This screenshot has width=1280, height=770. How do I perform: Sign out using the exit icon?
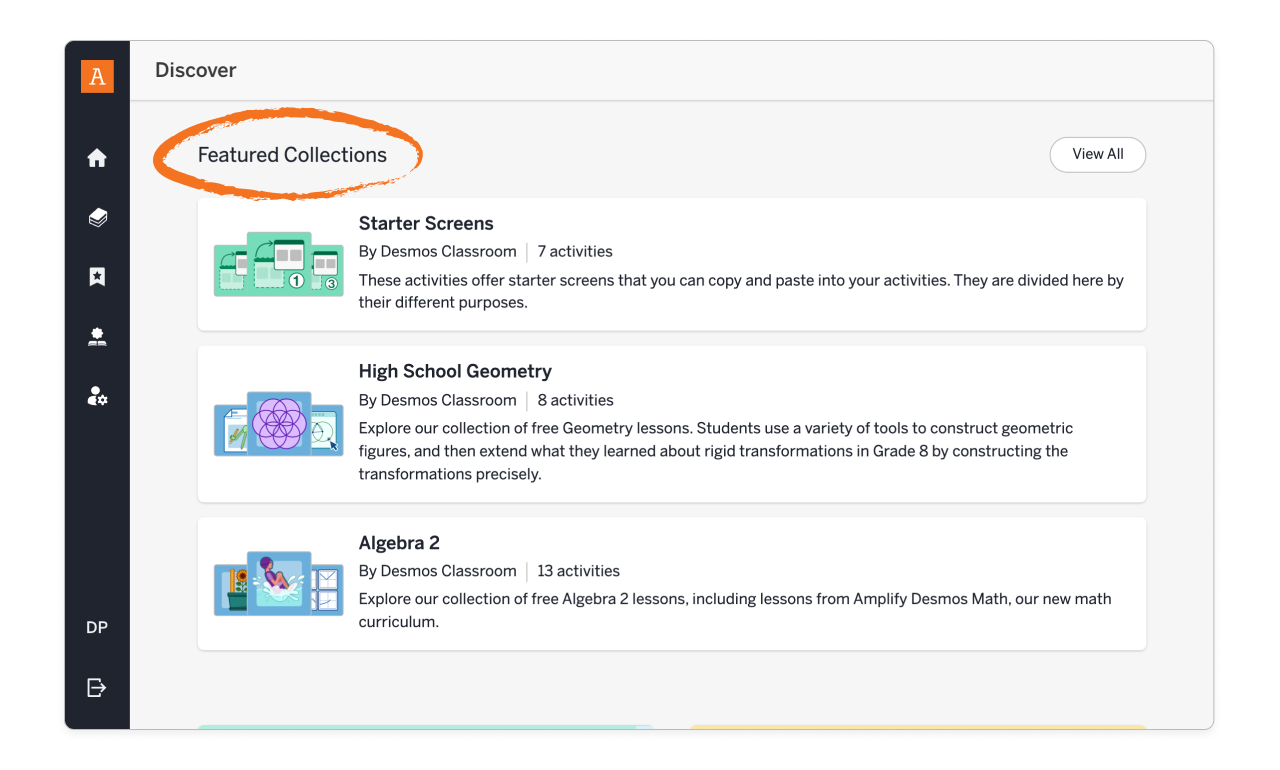pyautogui.click(x=96, y=687)
